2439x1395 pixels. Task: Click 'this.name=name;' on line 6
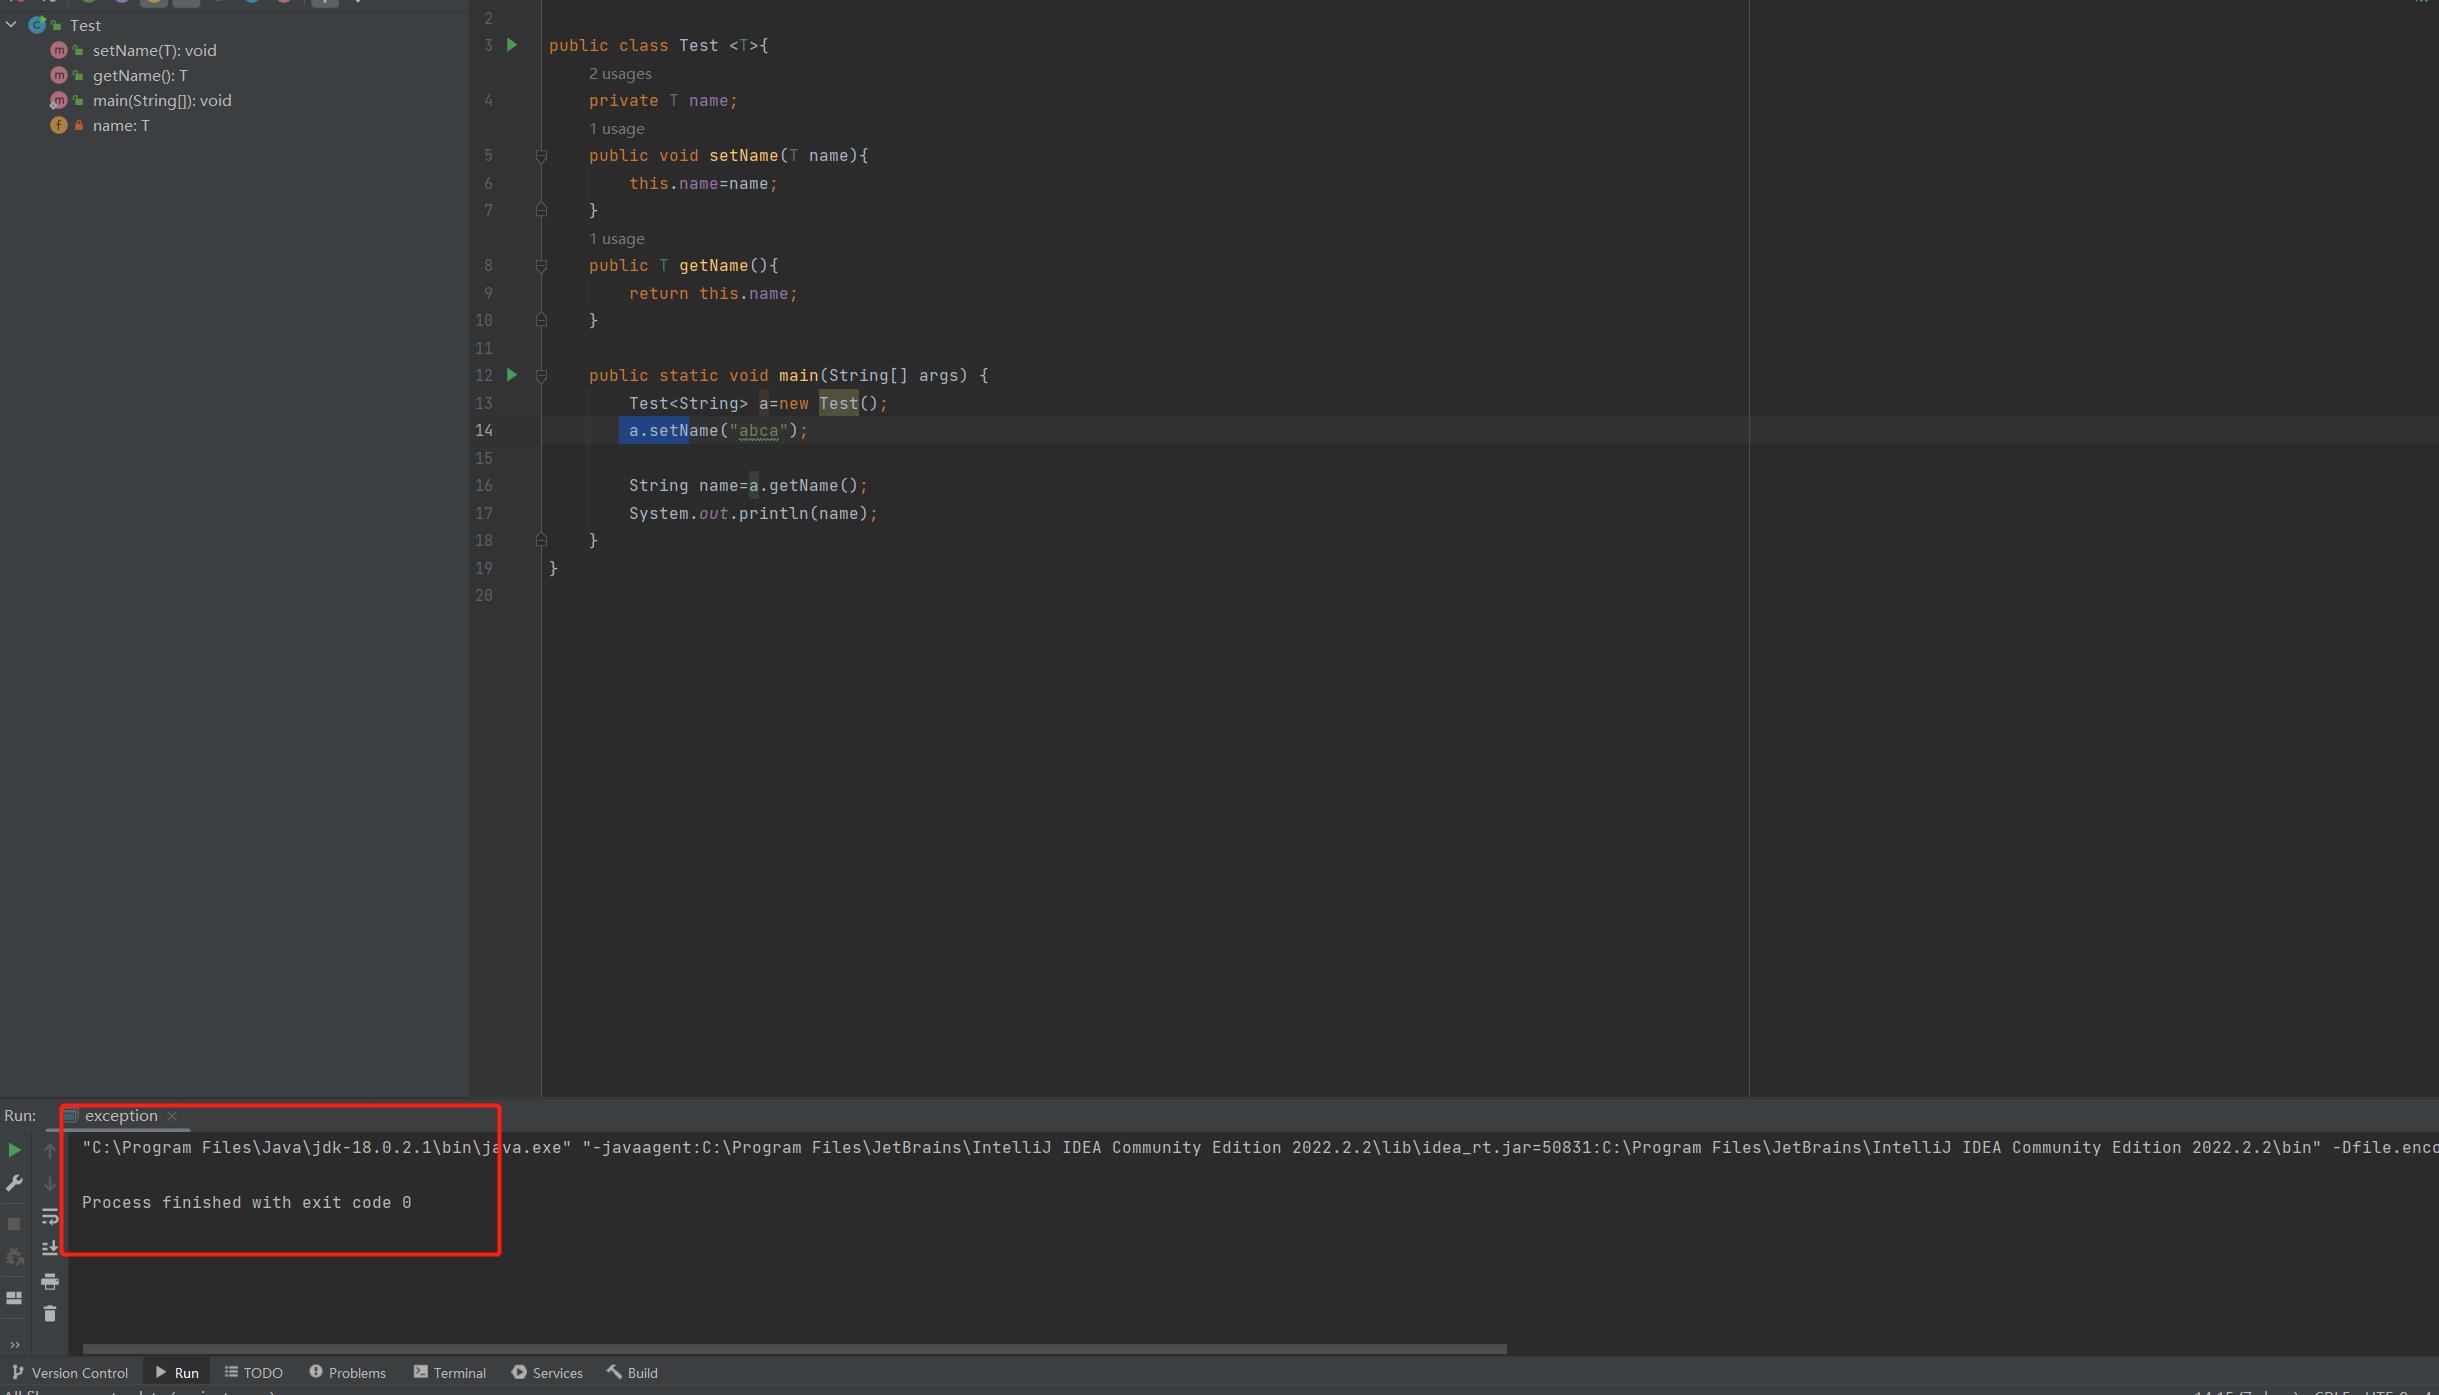(703, 184)
